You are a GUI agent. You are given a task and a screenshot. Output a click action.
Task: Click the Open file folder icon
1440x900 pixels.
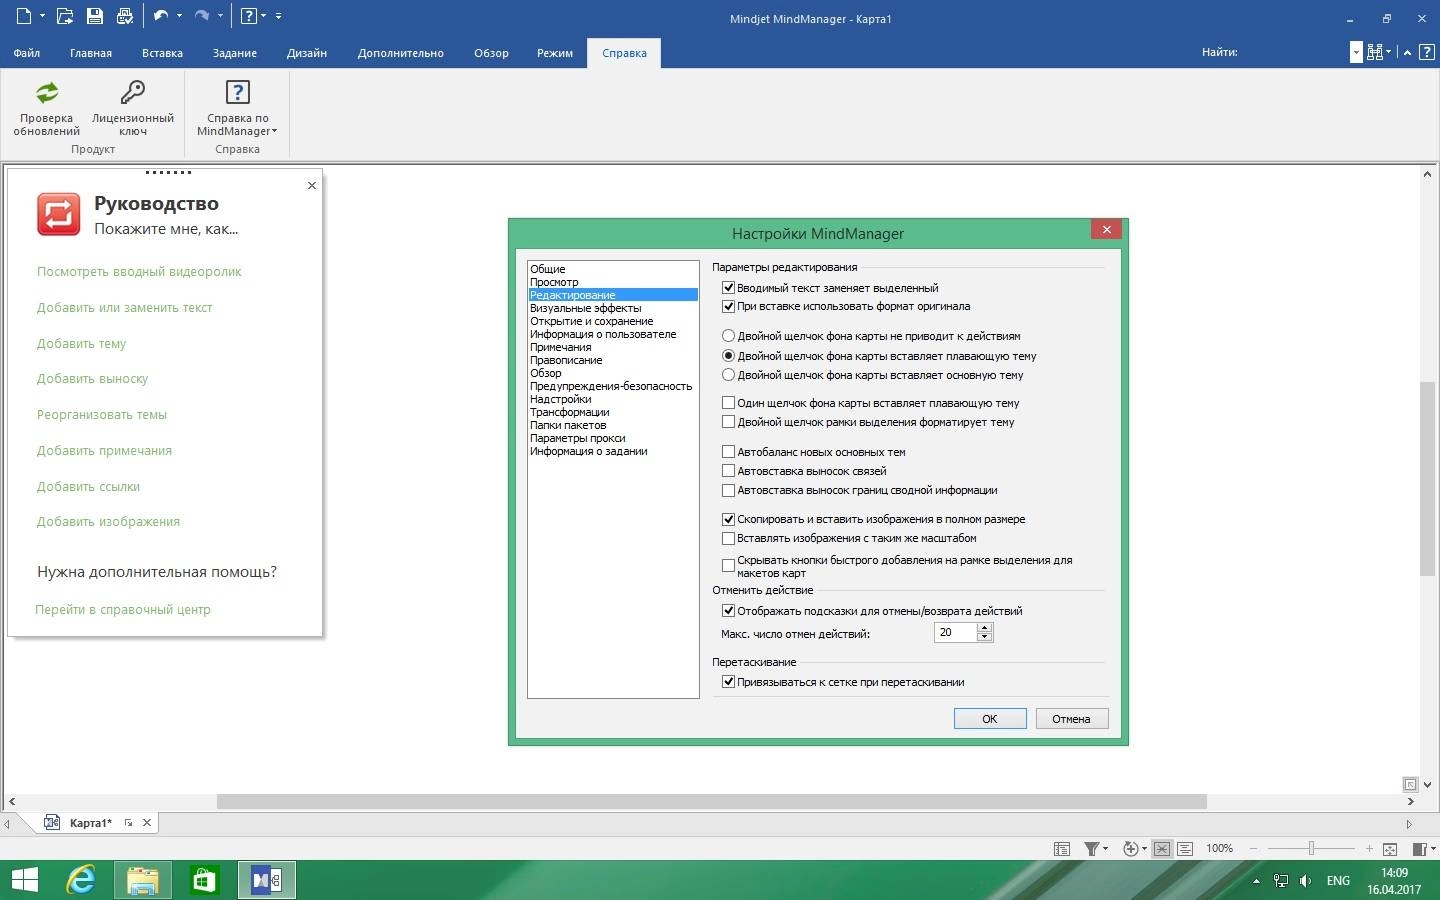(65, 16)
